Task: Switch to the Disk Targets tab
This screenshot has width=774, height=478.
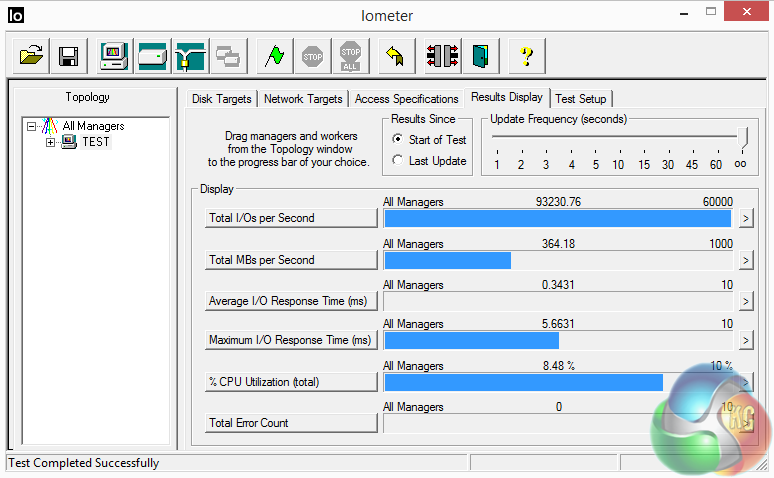Action: click(x=222, y=99)
